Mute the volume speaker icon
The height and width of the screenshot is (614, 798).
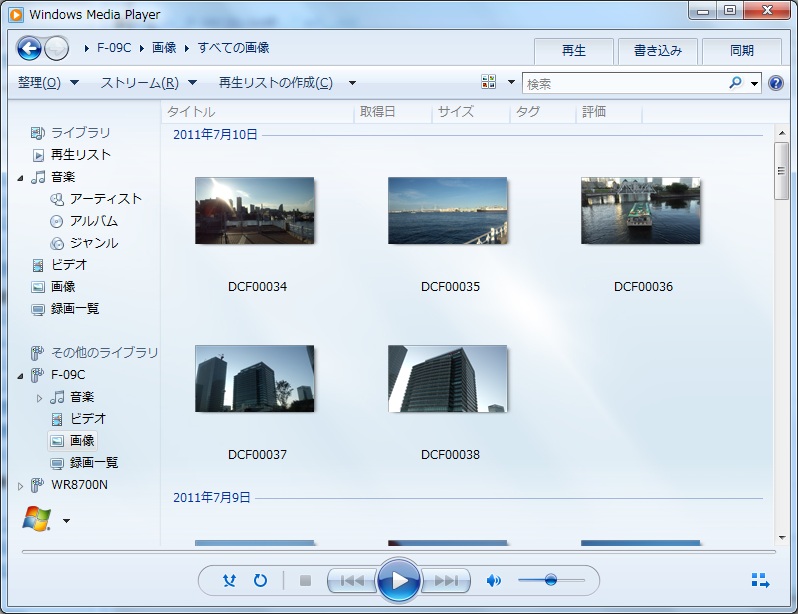pyautogui.click(x=493, y=580)
